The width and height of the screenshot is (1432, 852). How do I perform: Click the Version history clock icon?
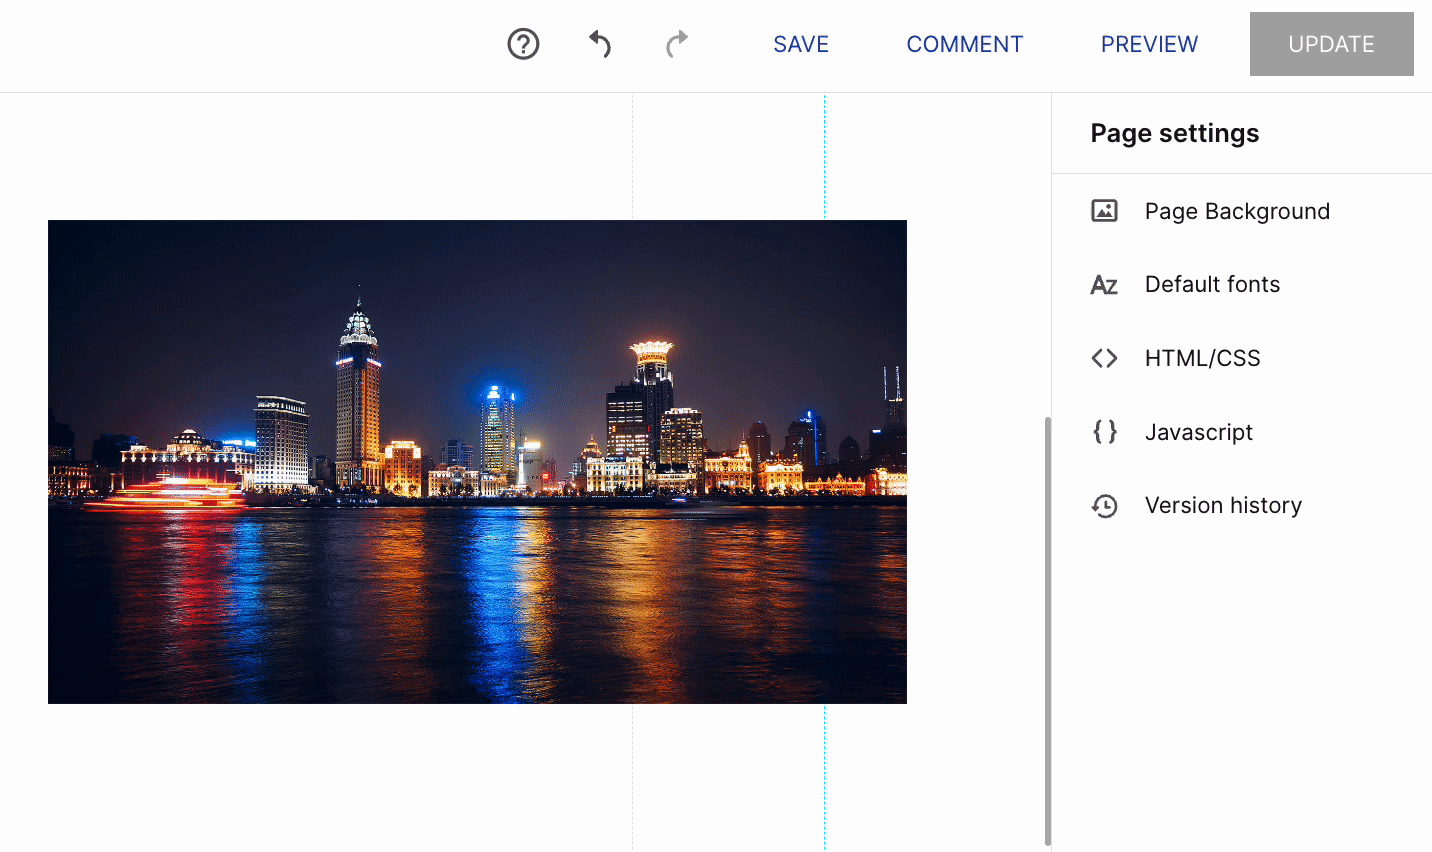click(1104, 506)
